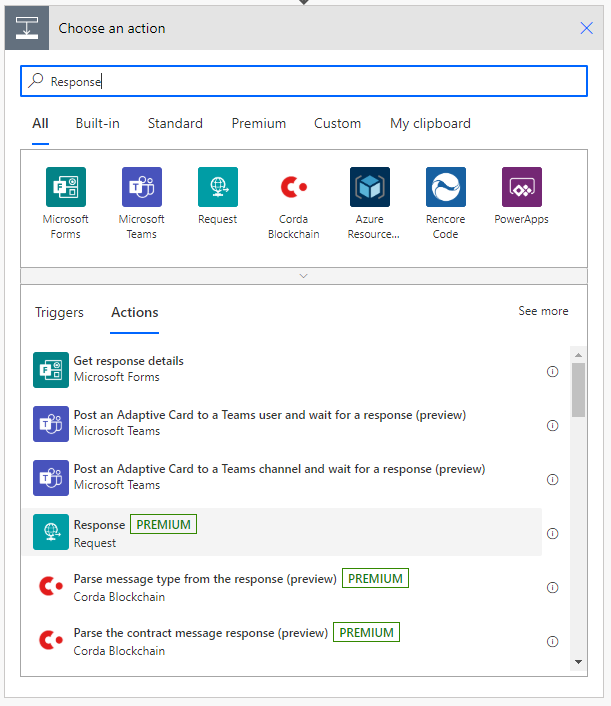This screenshot has height=706, width=611.
Task: Click the scrollbar up arrow
Action: pyautogui.click(x=579, y=355)
